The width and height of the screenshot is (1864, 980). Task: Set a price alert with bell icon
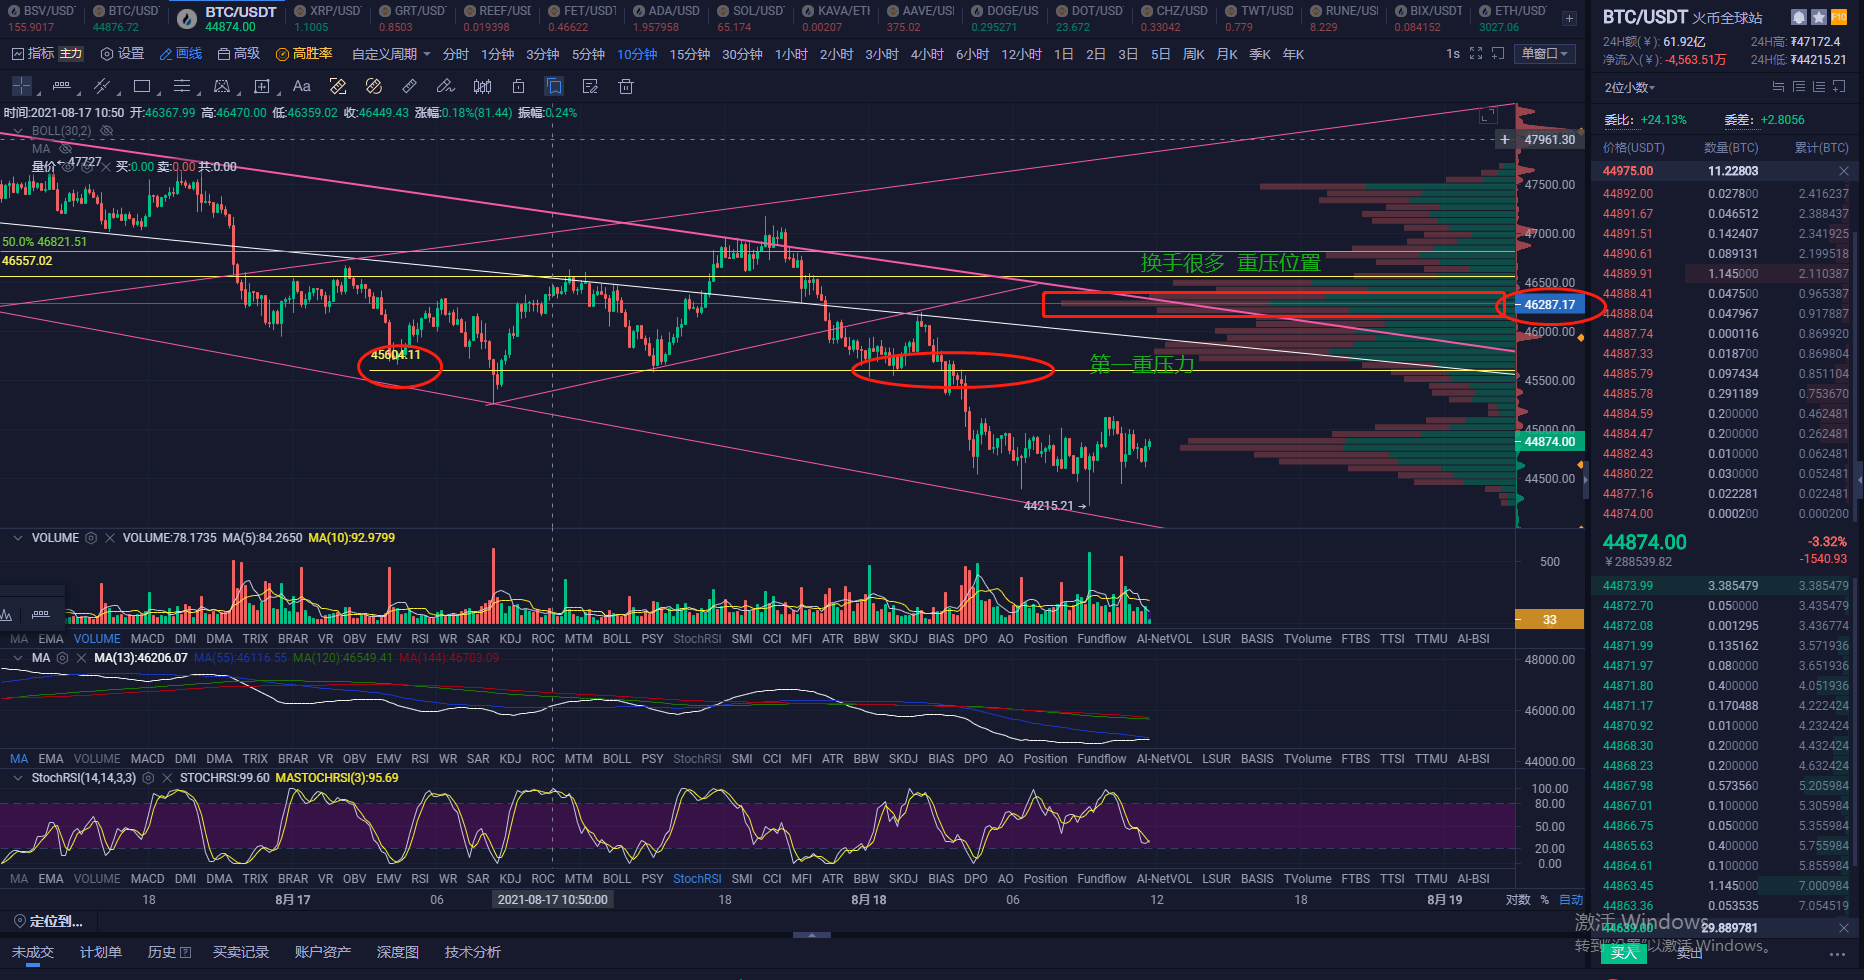[1798, 17]
